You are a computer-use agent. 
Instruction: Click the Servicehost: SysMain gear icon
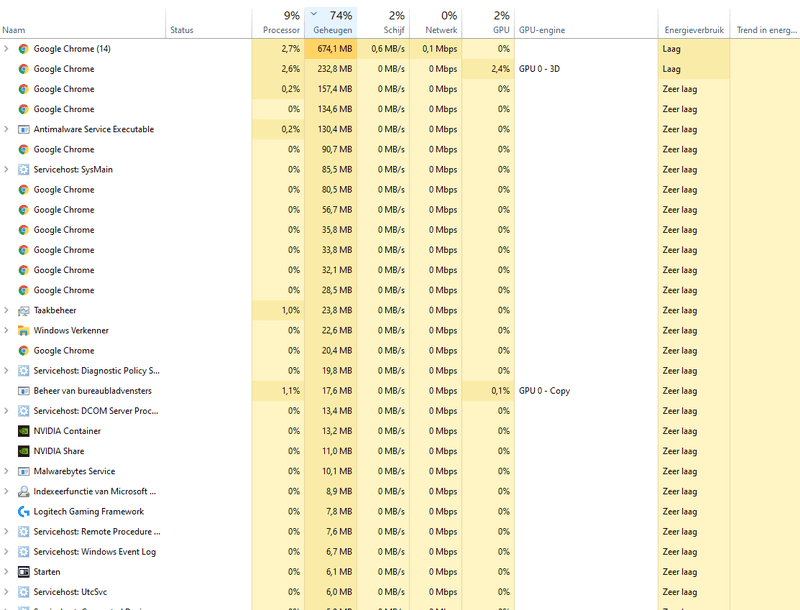coord(23,170)
